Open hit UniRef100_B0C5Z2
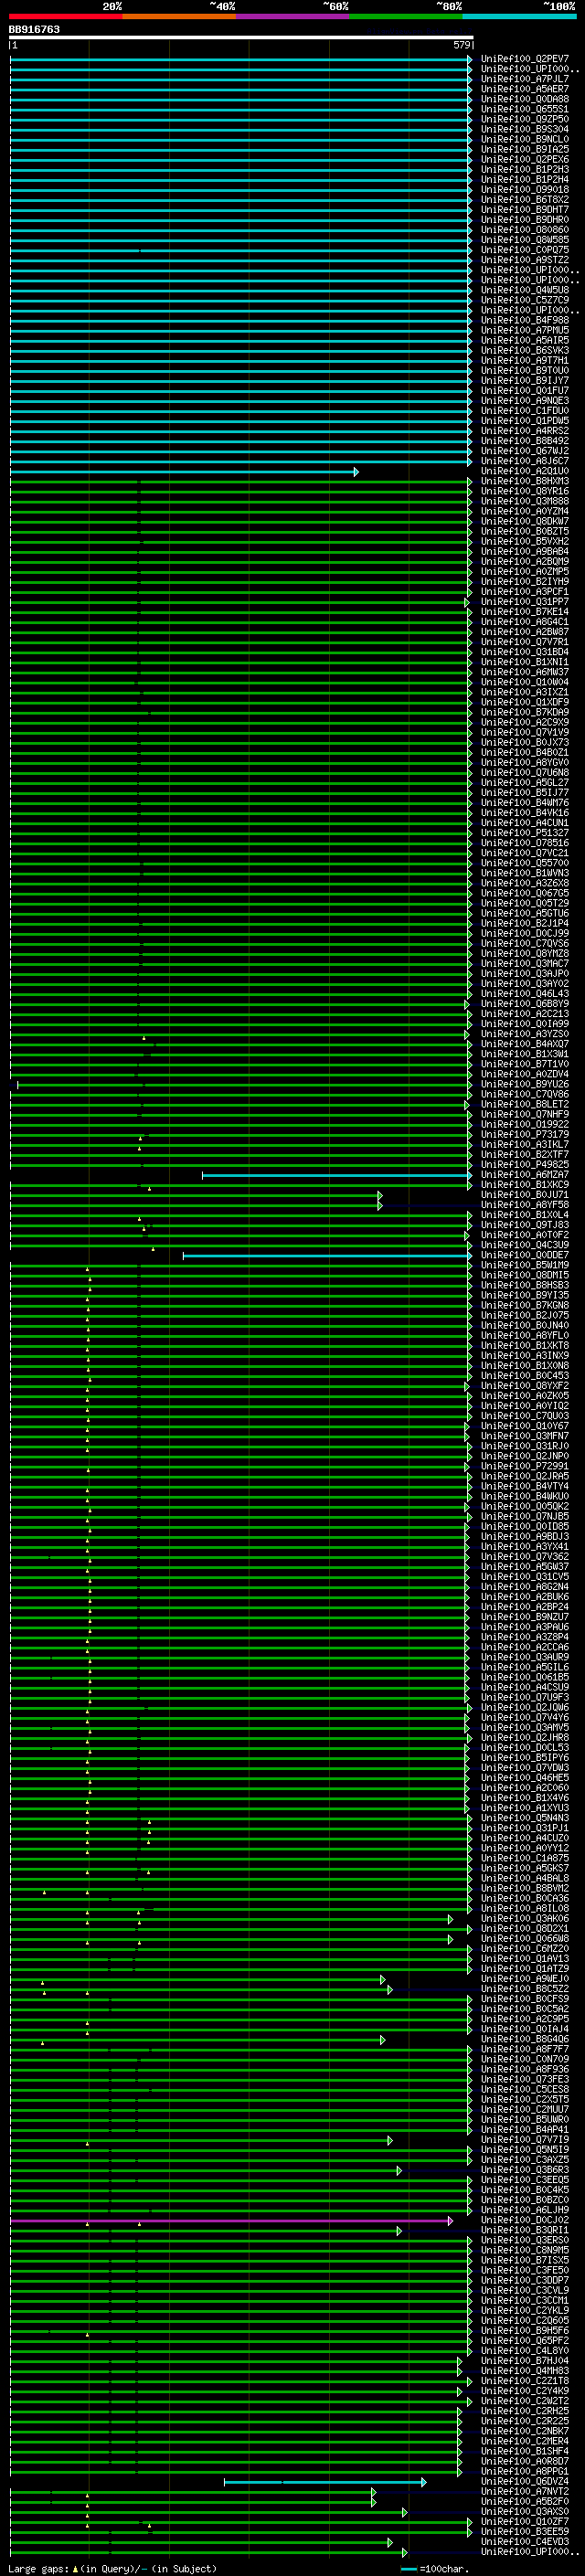Image resolution: width=585 pixels, height=2576 pixels. [x=525, y=1989]
